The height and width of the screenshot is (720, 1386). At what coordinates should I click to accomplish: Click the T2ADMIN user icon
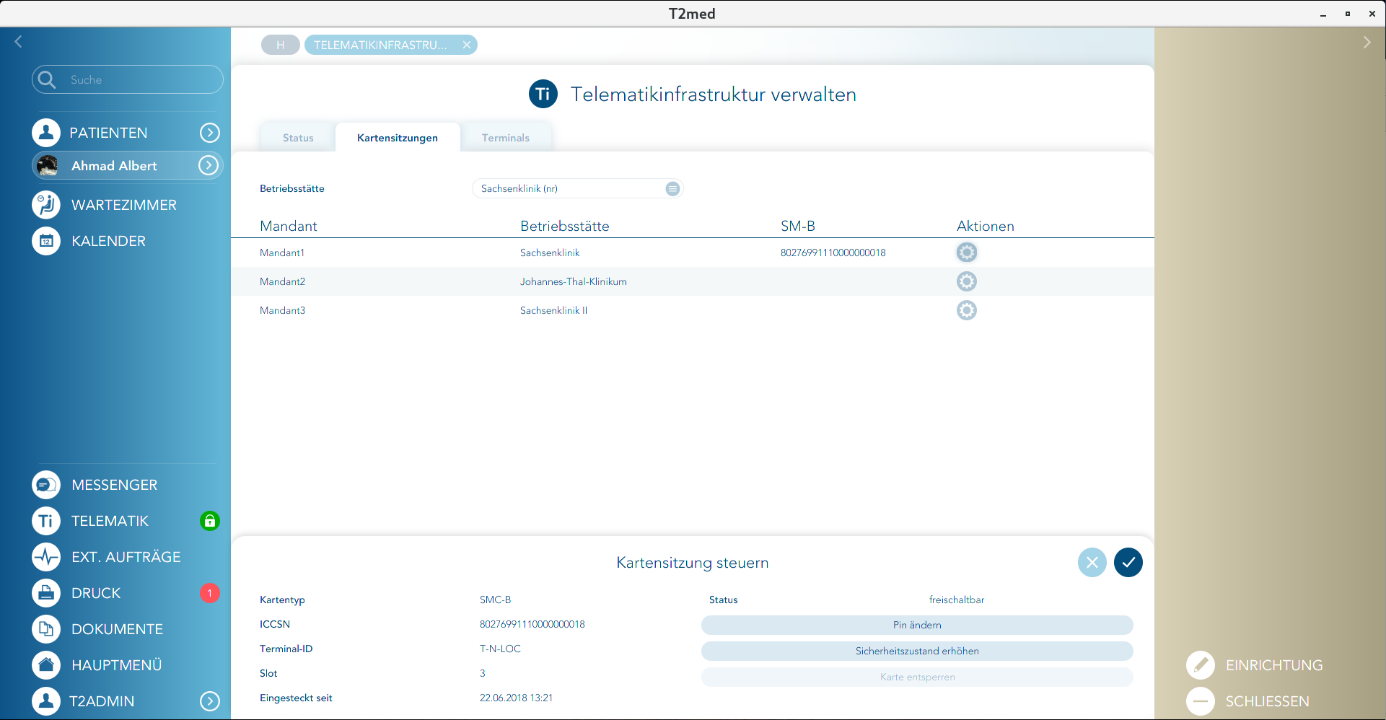tap(46, 701)
